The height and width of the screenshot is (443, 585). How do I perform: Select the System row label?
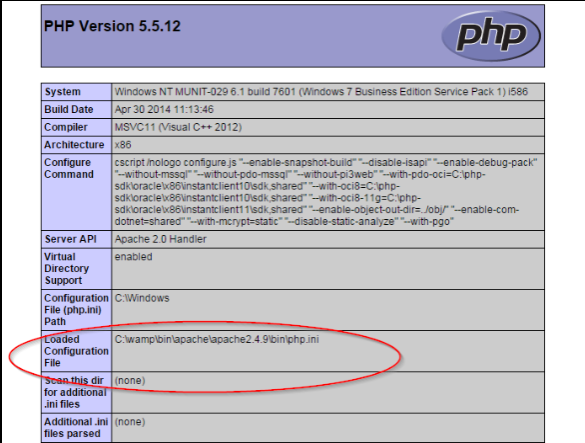tap(76, 92)
